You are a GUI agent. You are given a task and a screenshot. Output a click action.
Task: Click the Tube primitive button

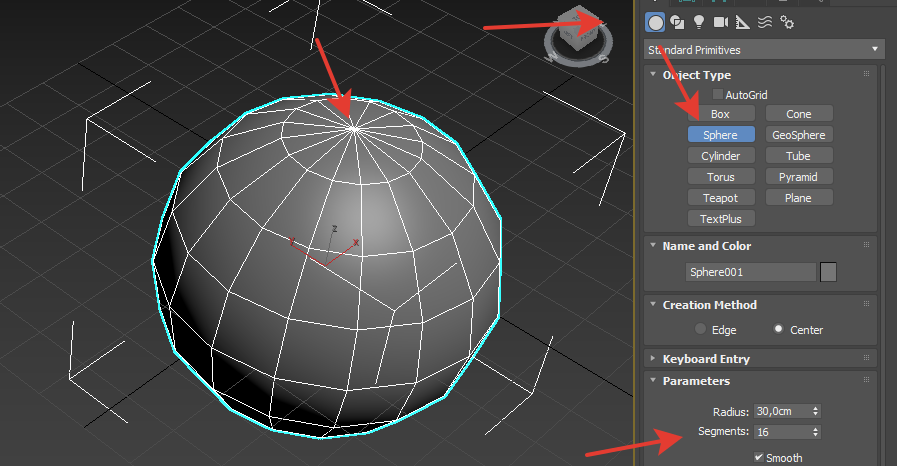pos(799,156)
